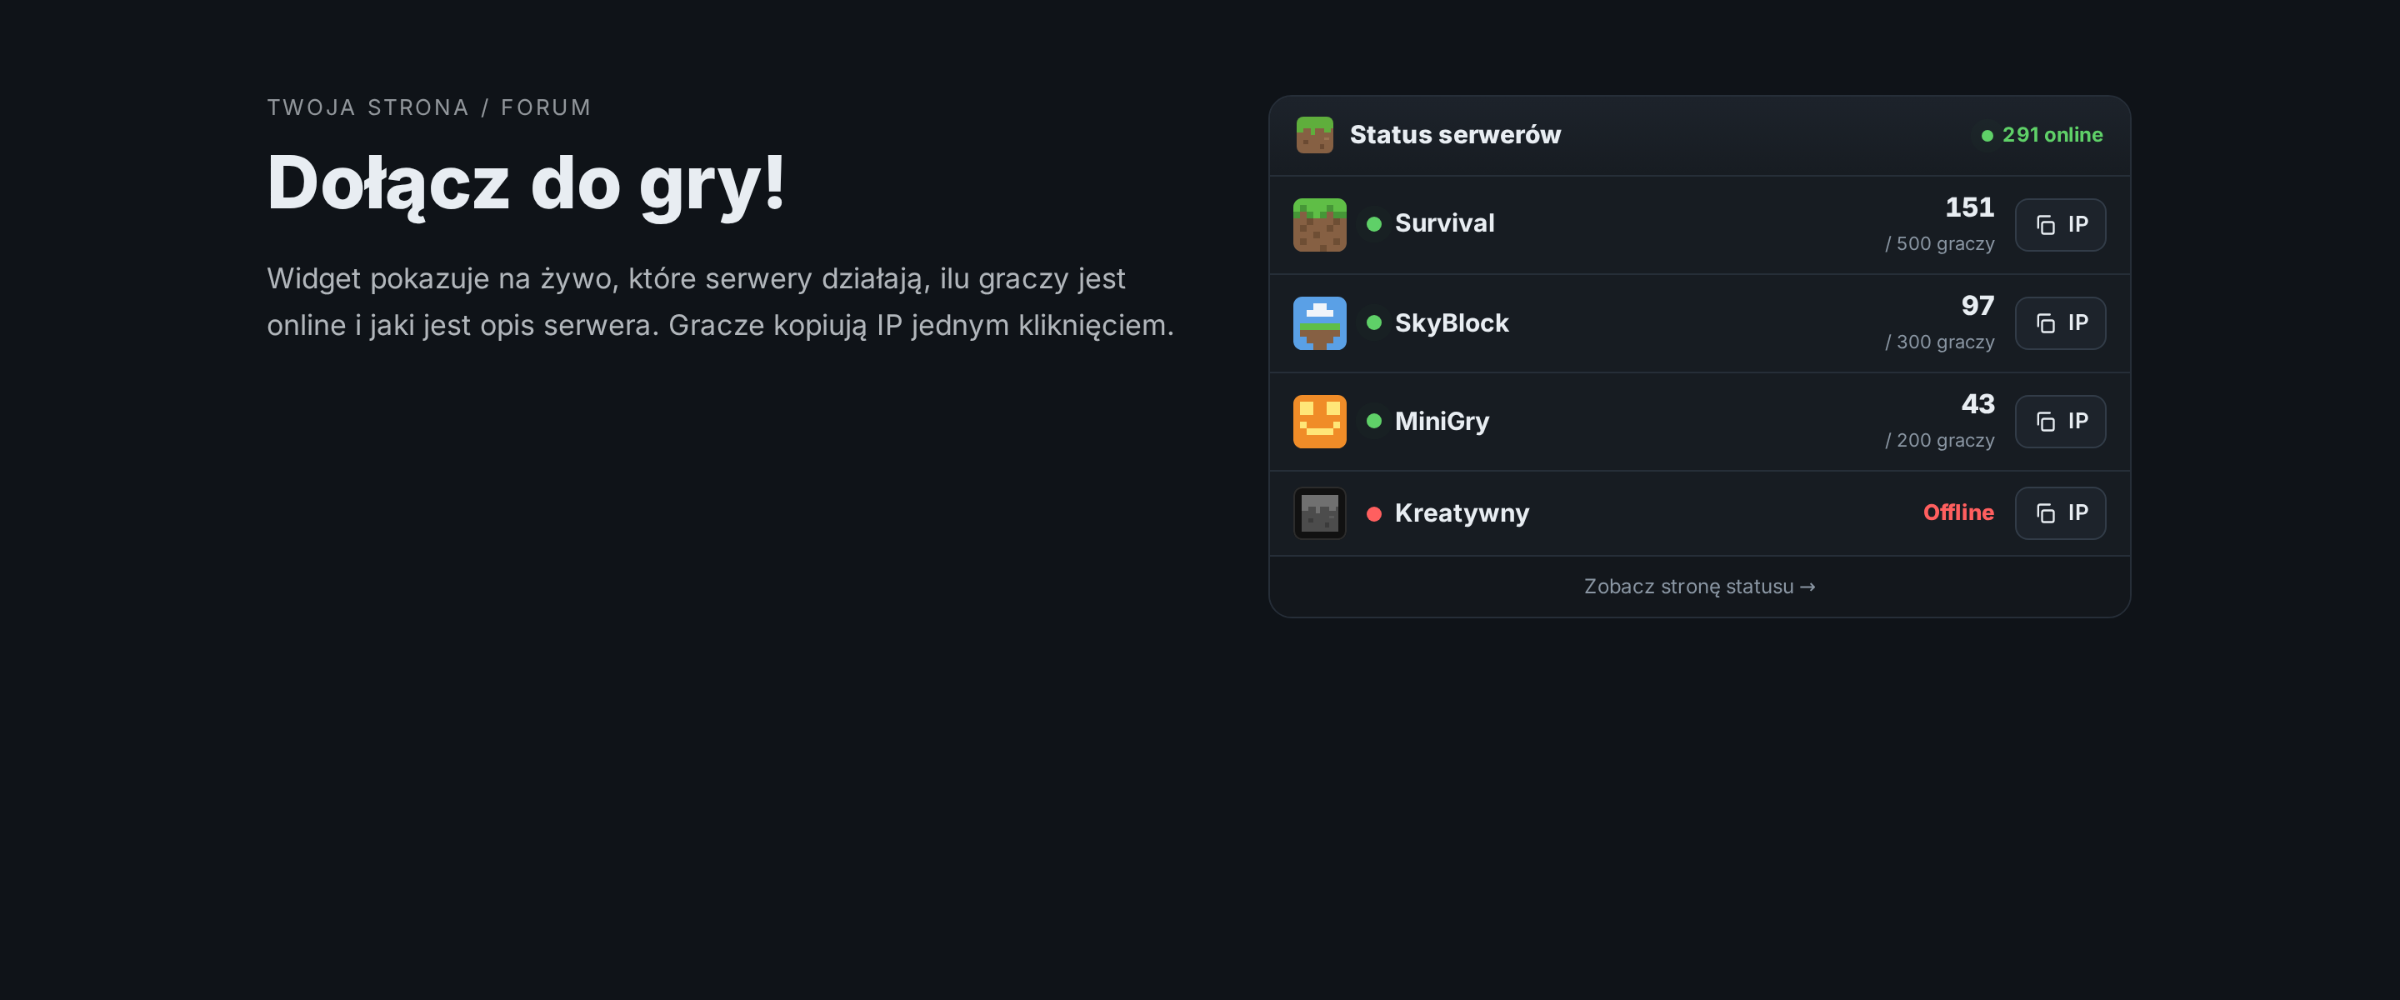This screenshot has height=1000, width=2400.
Task: Click the Dołącz do gry! heading
Action: [x=526, y=185]
